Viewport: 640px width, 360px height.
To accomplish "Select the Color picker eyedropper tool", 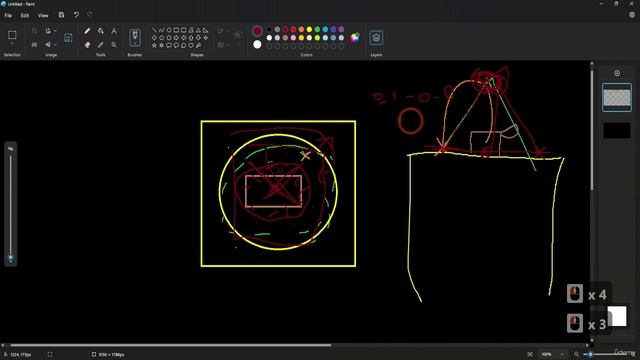I will [100, 44].
